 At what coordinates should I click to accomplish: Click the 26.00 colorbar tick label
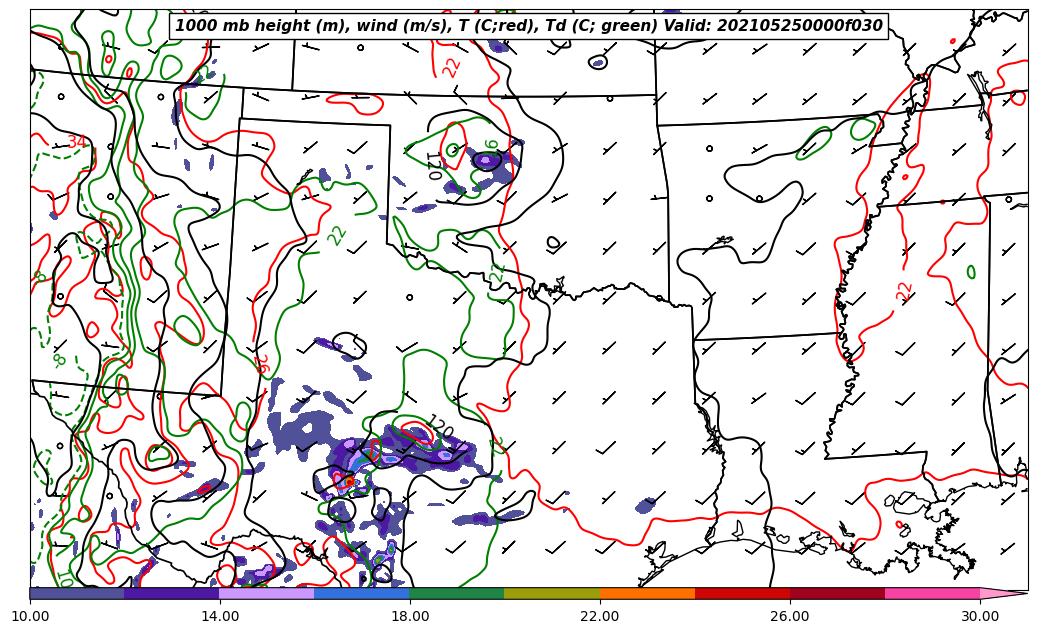coord(790,616)
